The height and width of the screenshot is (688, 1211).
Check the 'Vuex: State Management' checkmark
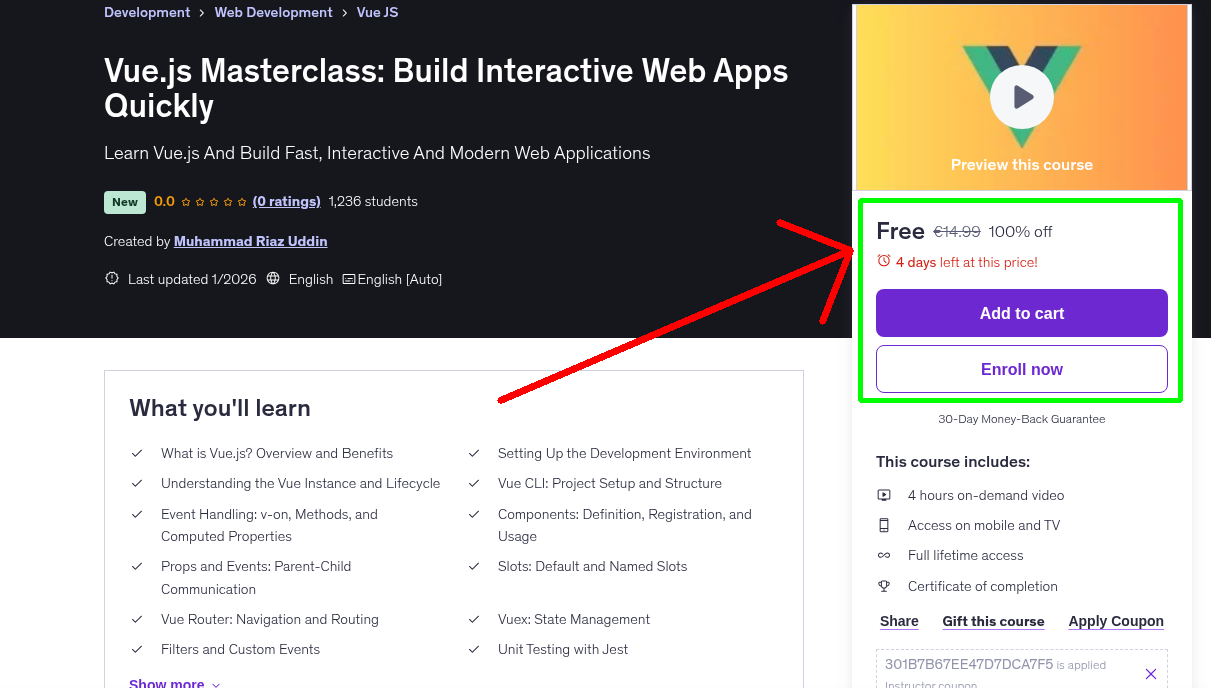[x=473, y=619]
